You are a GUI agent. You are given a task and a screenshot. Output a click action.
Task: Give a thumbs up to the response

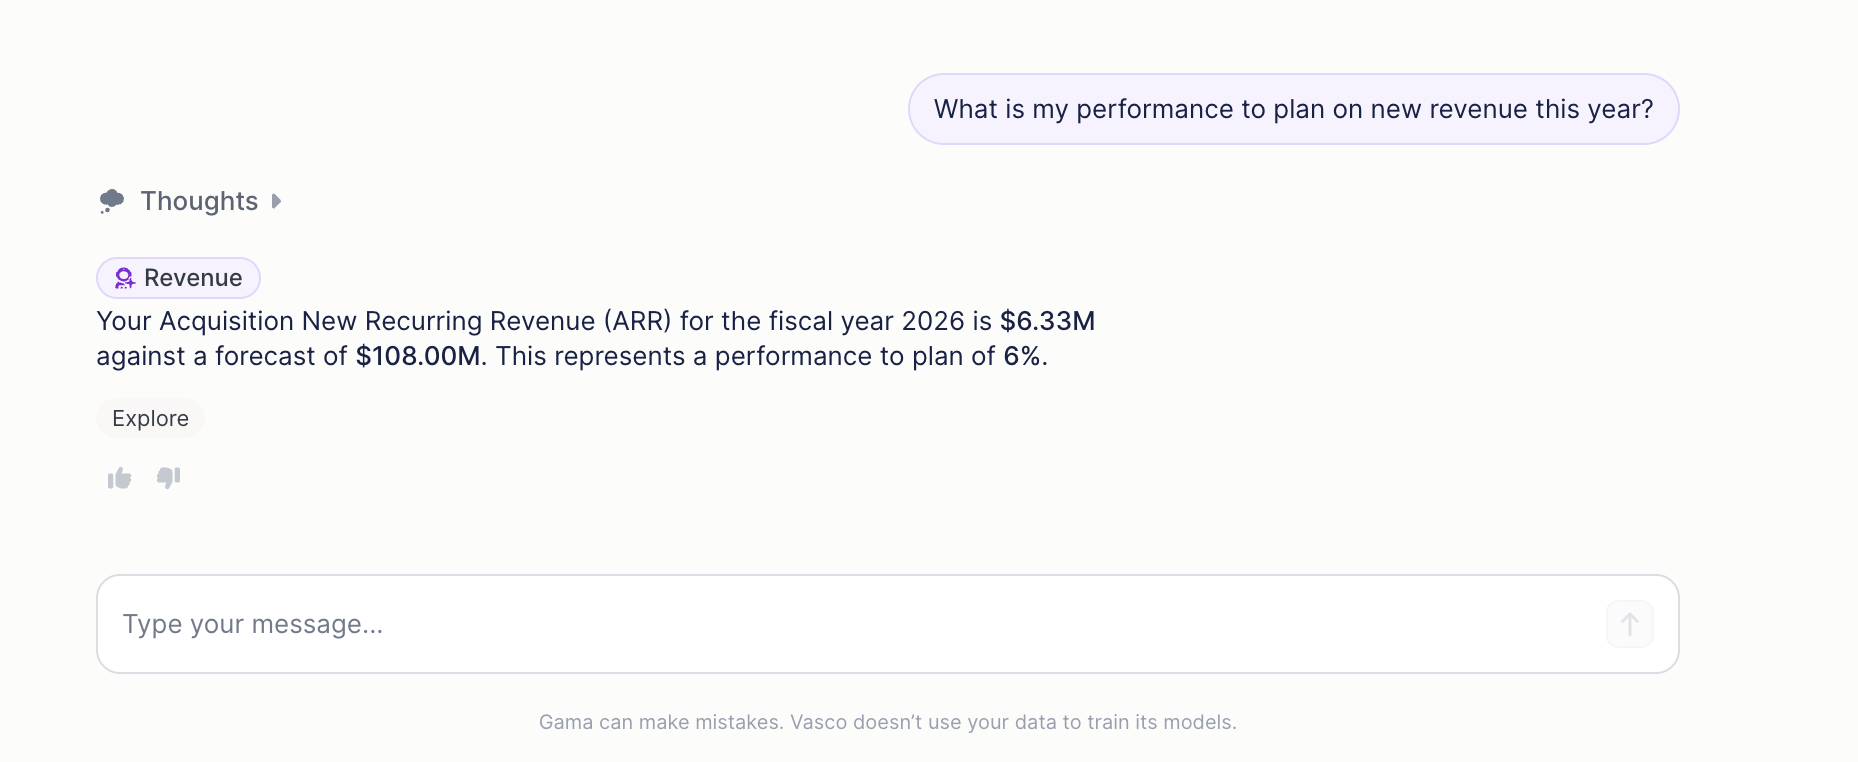pos(120,478)
